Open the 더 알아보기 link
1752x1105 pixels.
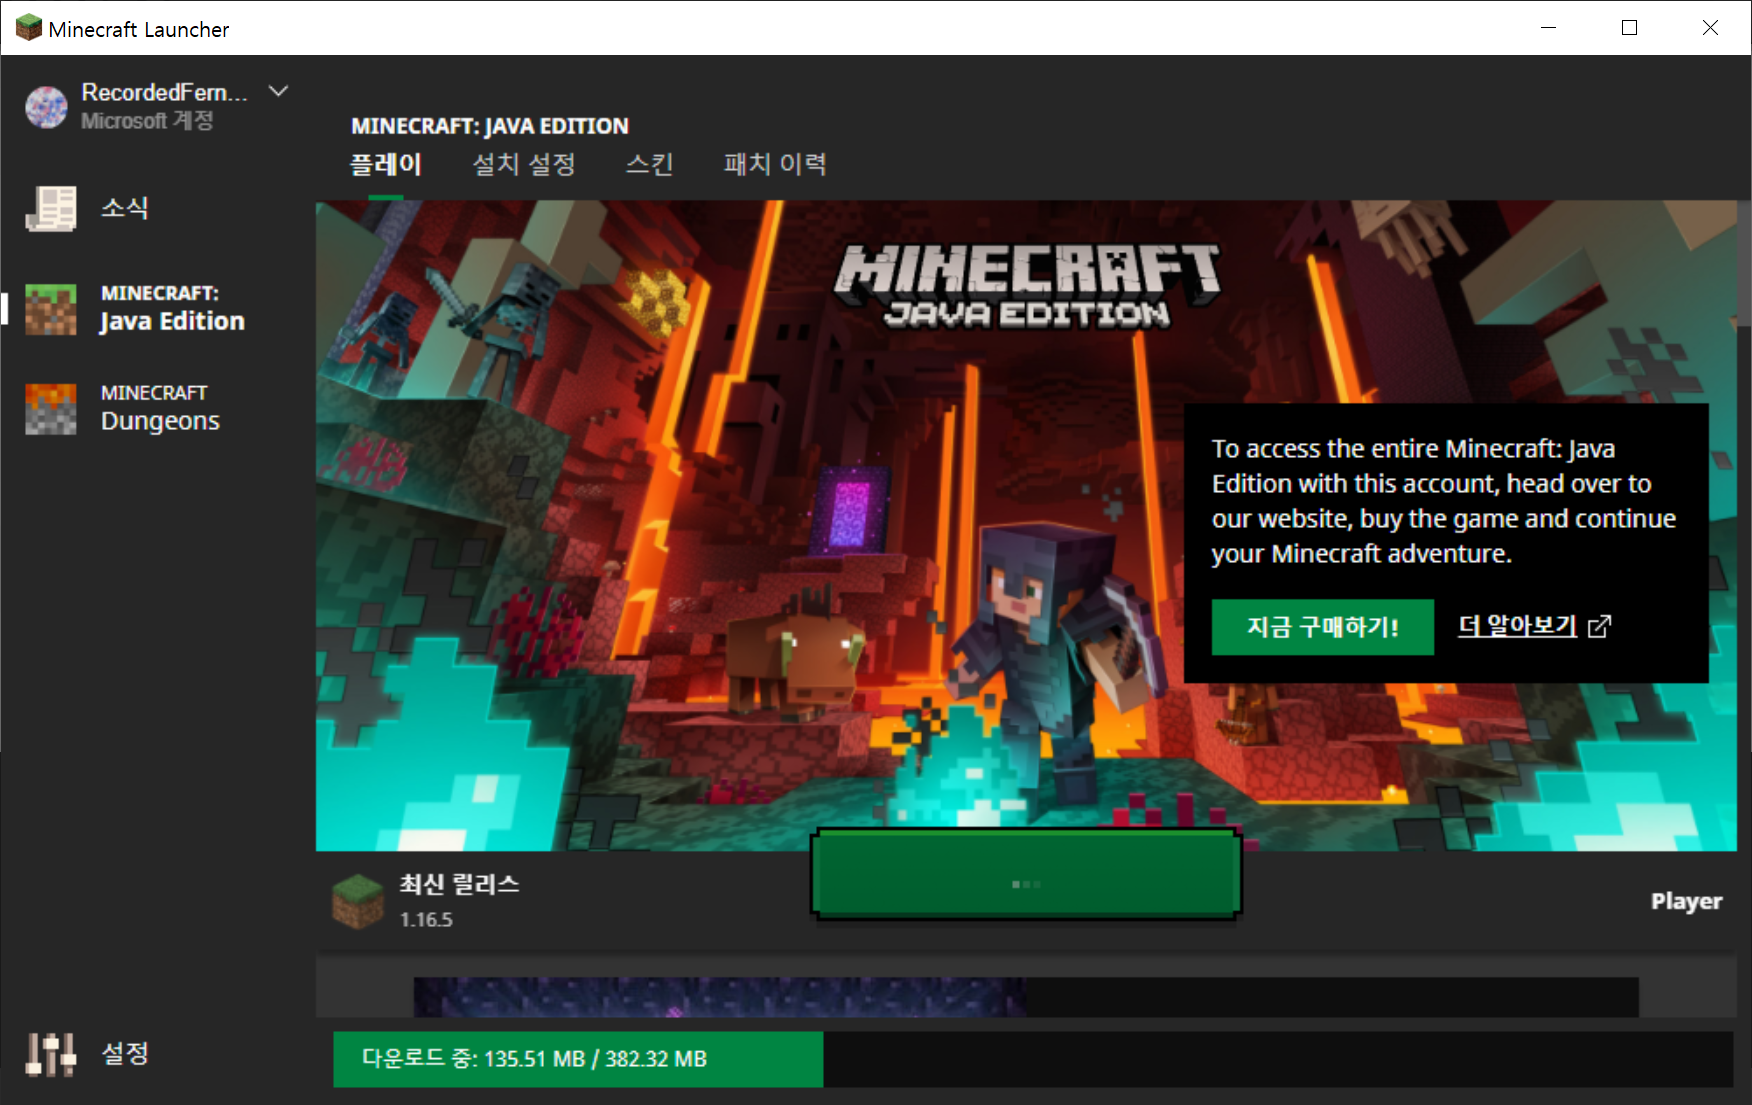1517,626
